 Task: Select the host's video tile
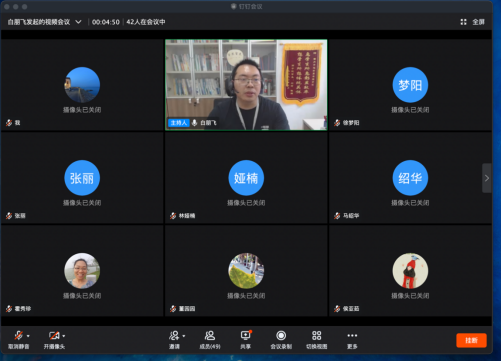pyautogui.click(x=246, y=85)
